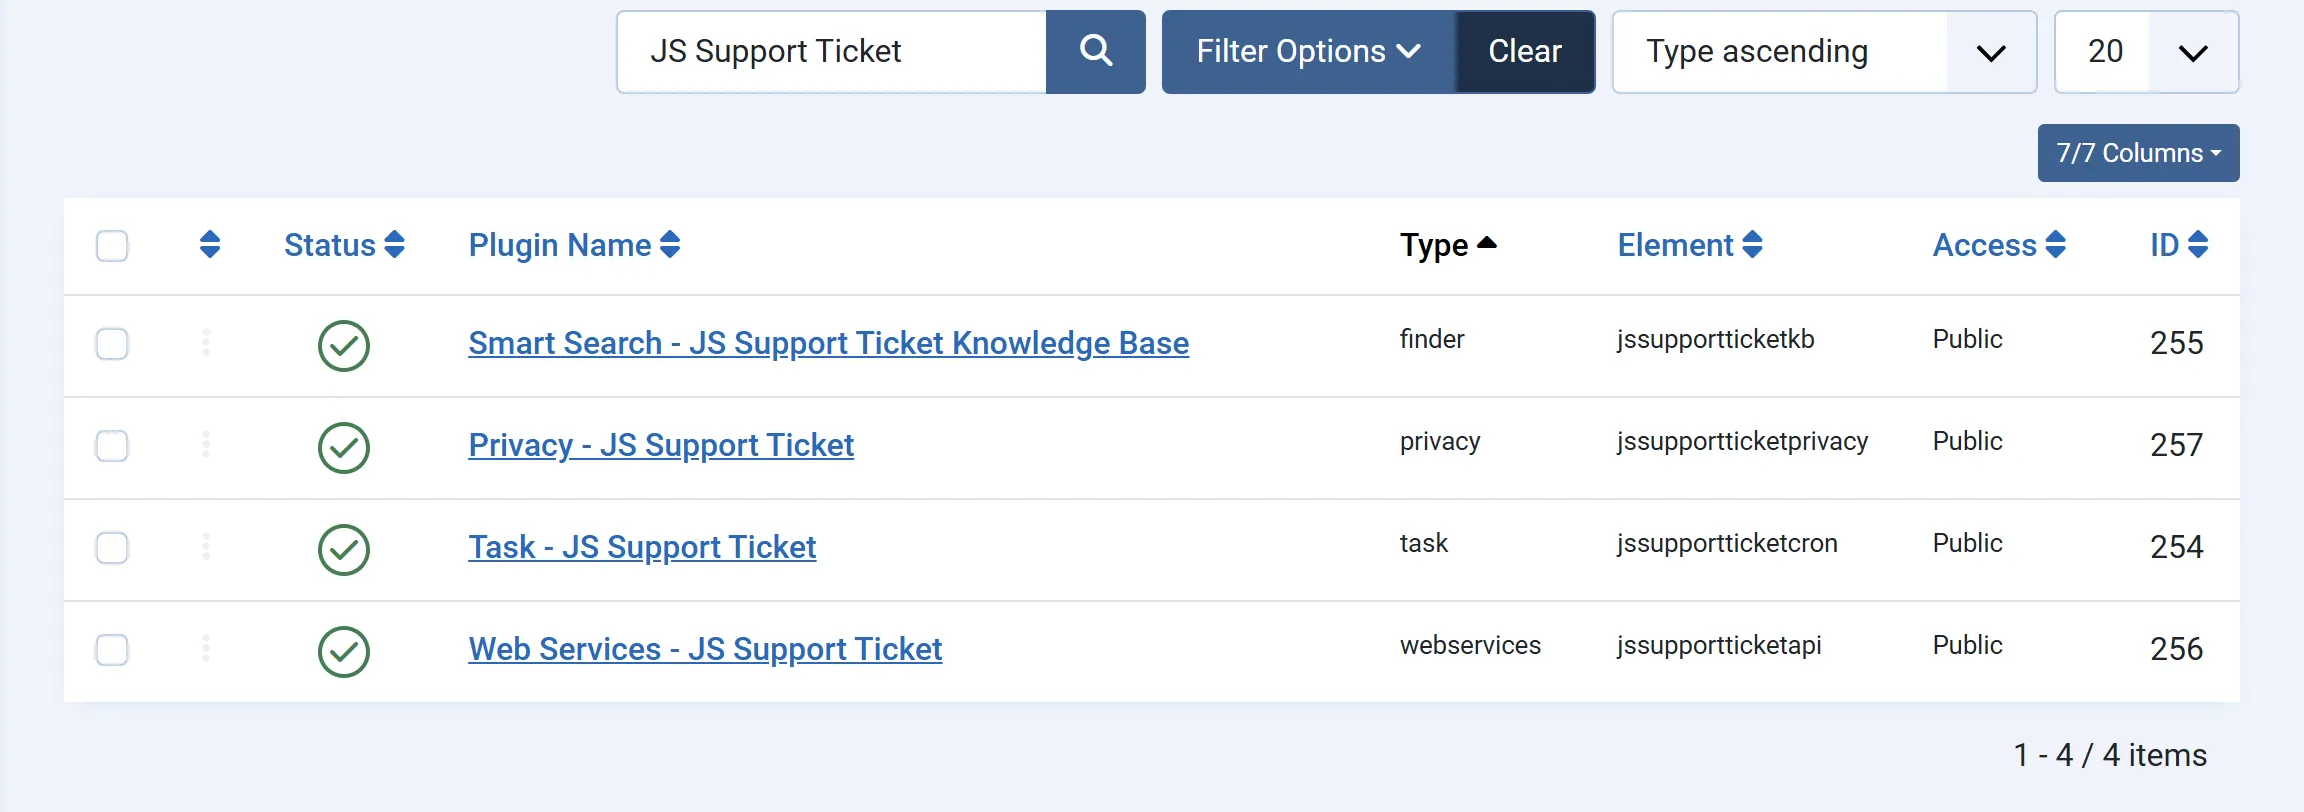Toggle status of Smart Search Knowledge Base plugin
Screen dimensions: 2304x812
pos(344,346)
